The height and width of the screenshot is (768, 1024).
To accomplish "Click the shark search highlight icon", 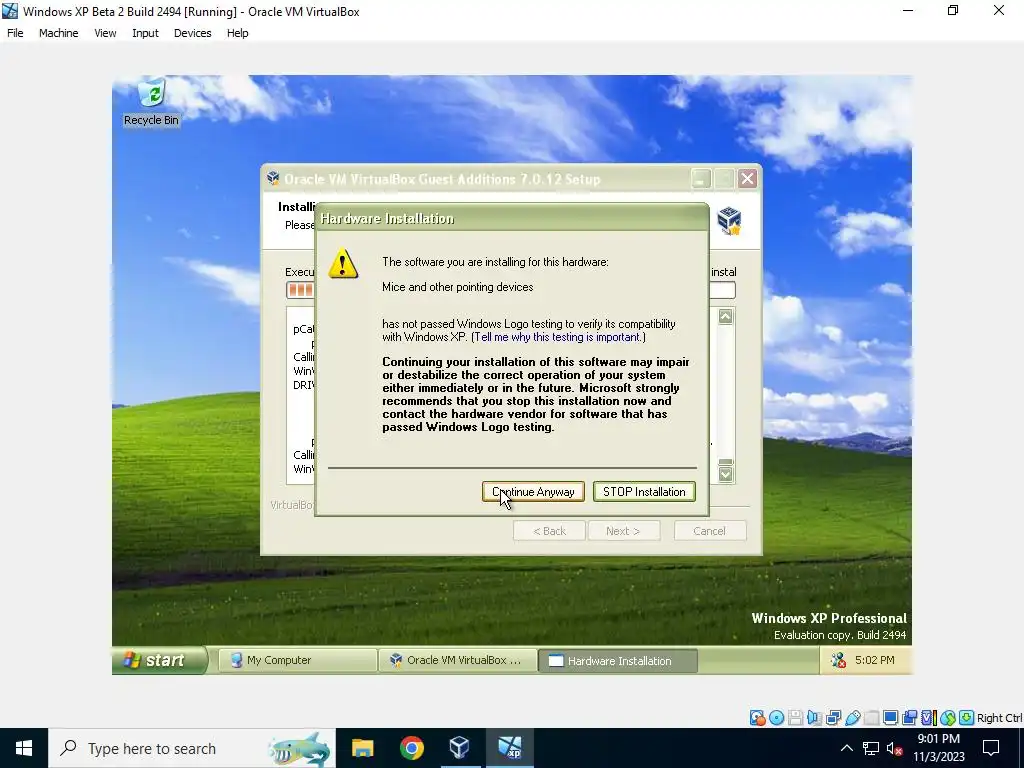I will pos(300,748).
